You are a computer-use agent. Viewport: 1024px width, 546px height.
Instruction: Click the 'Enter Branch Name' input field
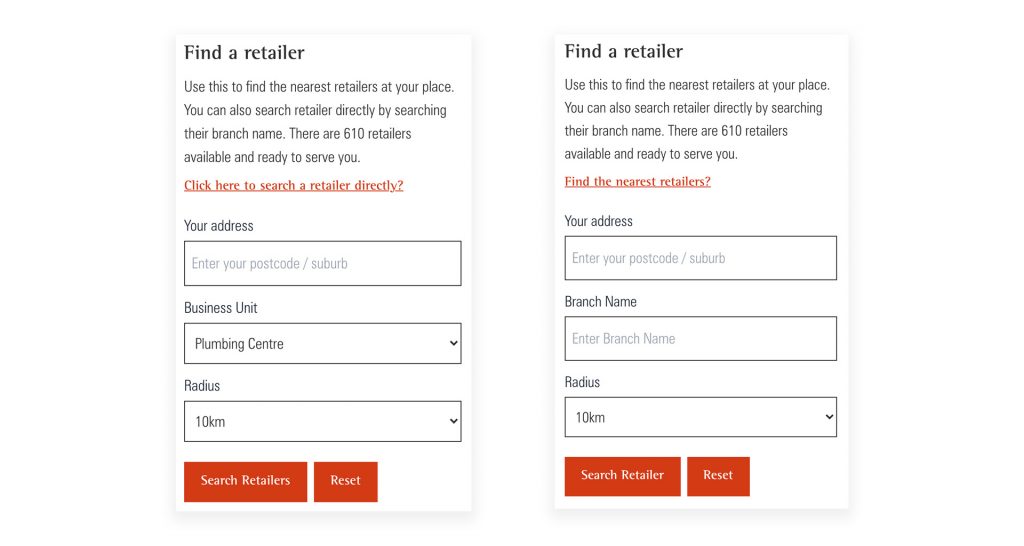(x=700, y=339)
